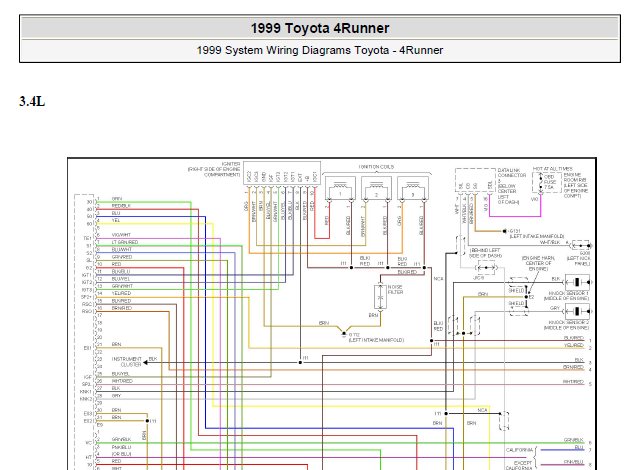Click the 'IGF' terminal label on left connector
The width and height of the screenshot is (624, 470).
pos(88,377)
